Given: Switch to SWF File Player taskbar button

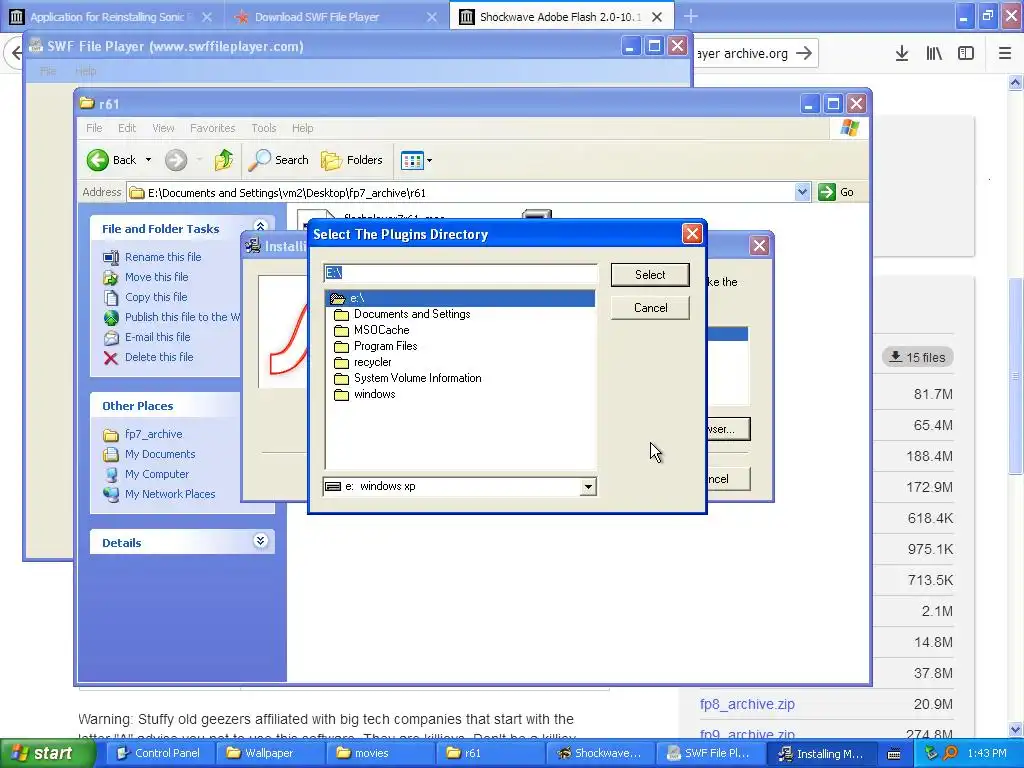Looking at the screenshot, I should coord(709,754).
